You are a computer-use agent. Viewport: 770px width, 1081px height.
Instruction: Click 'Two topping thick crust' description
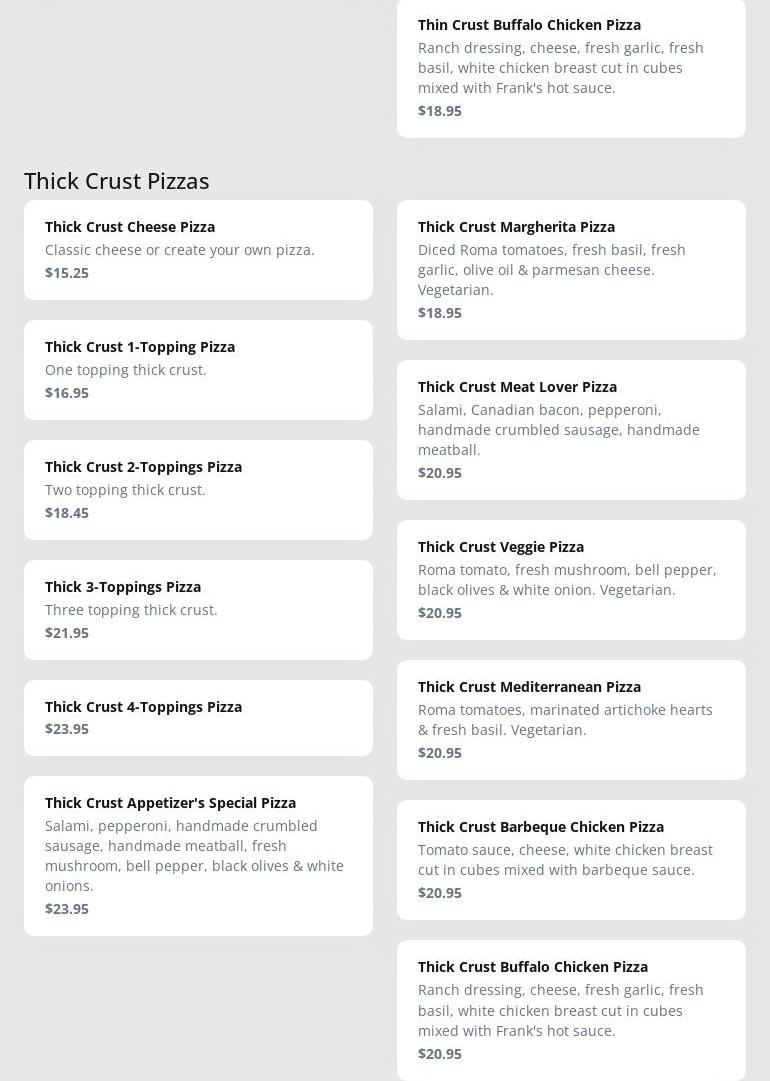(x=125, y=490)
